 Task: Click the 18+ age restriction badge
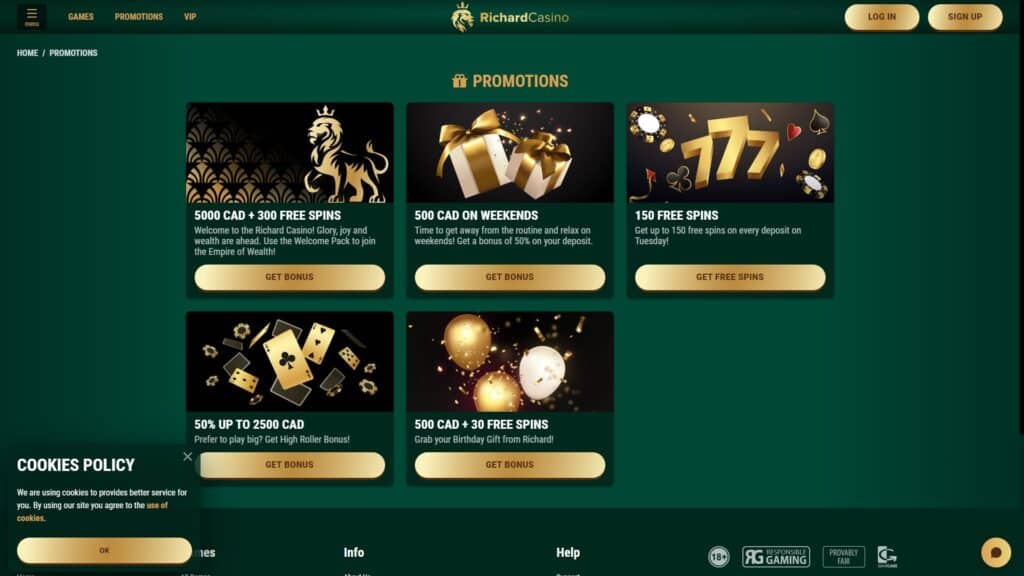(x=718, y=556)
